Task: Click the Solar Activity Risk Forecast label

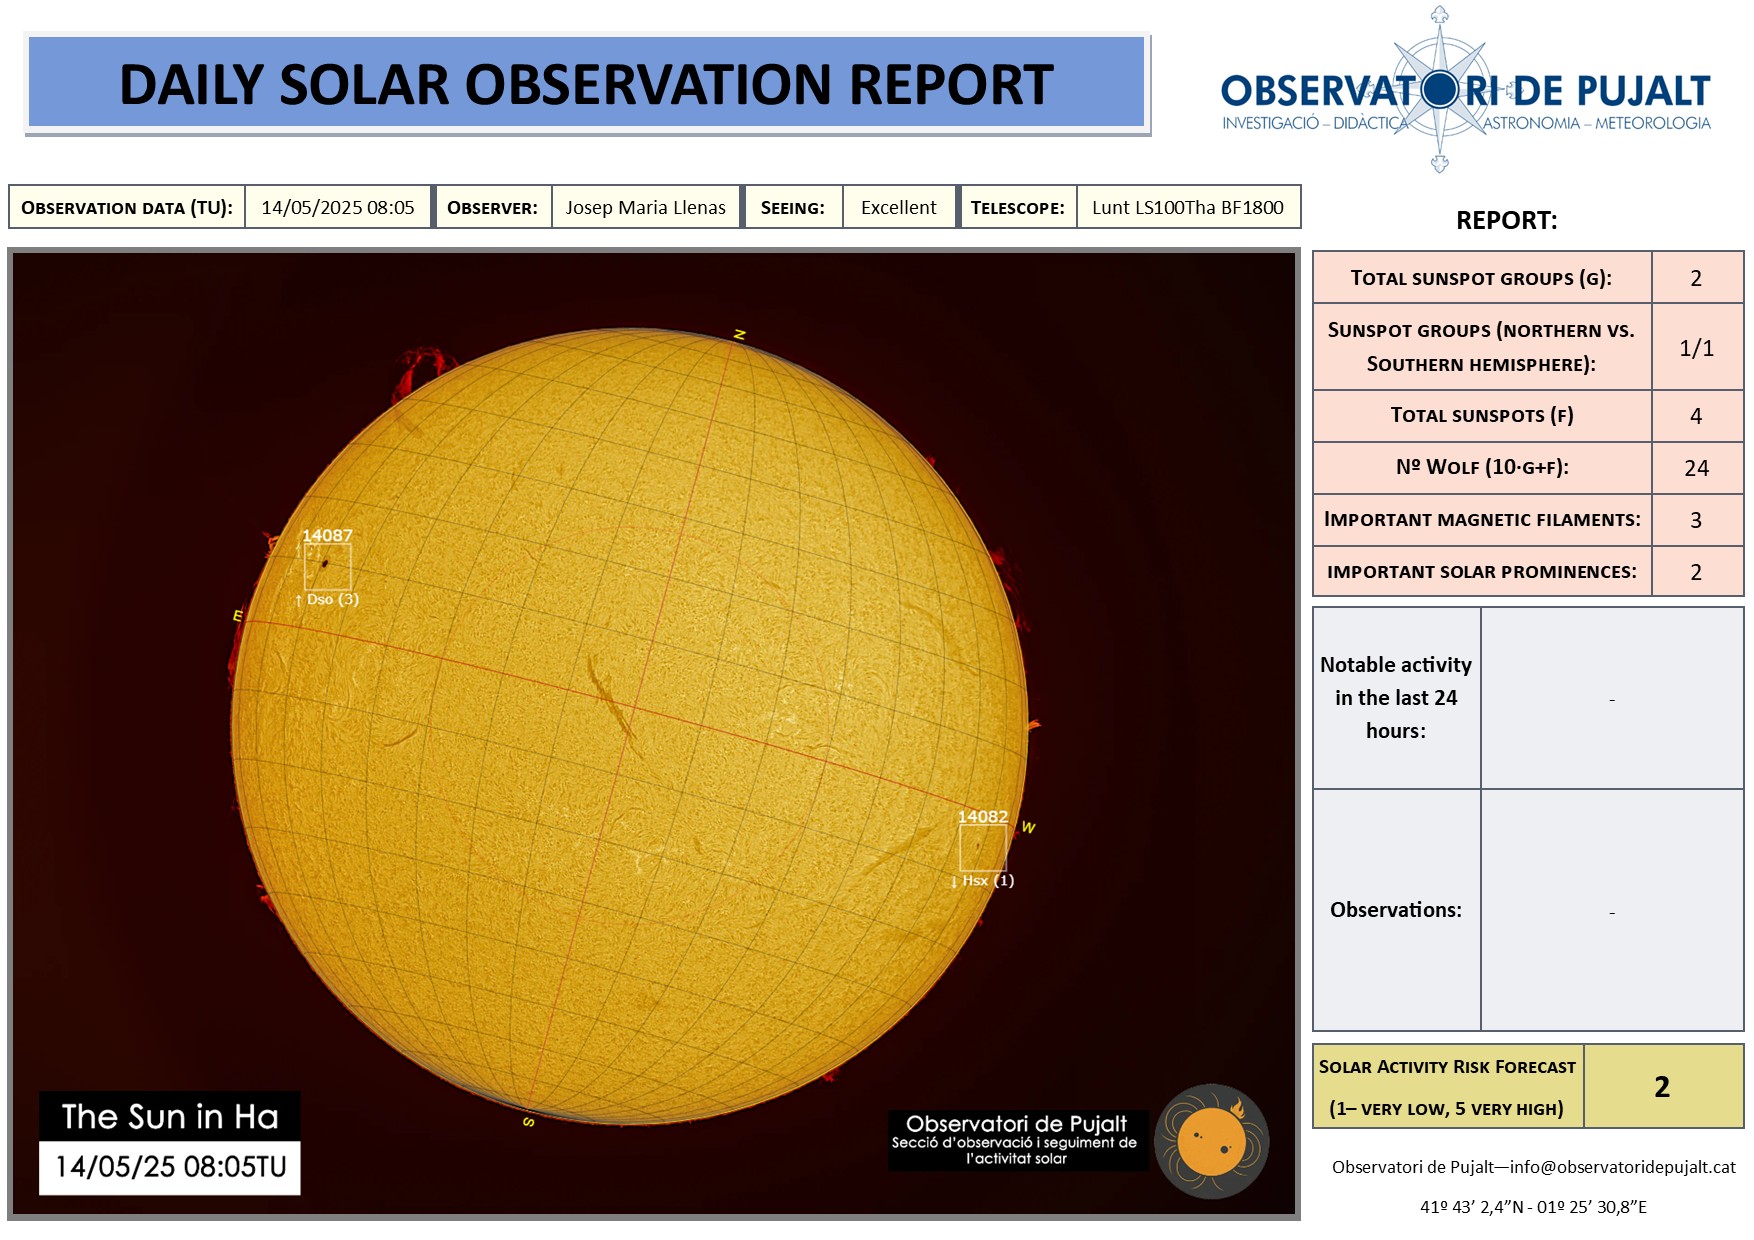Action: click(x=1447, y=1087)
